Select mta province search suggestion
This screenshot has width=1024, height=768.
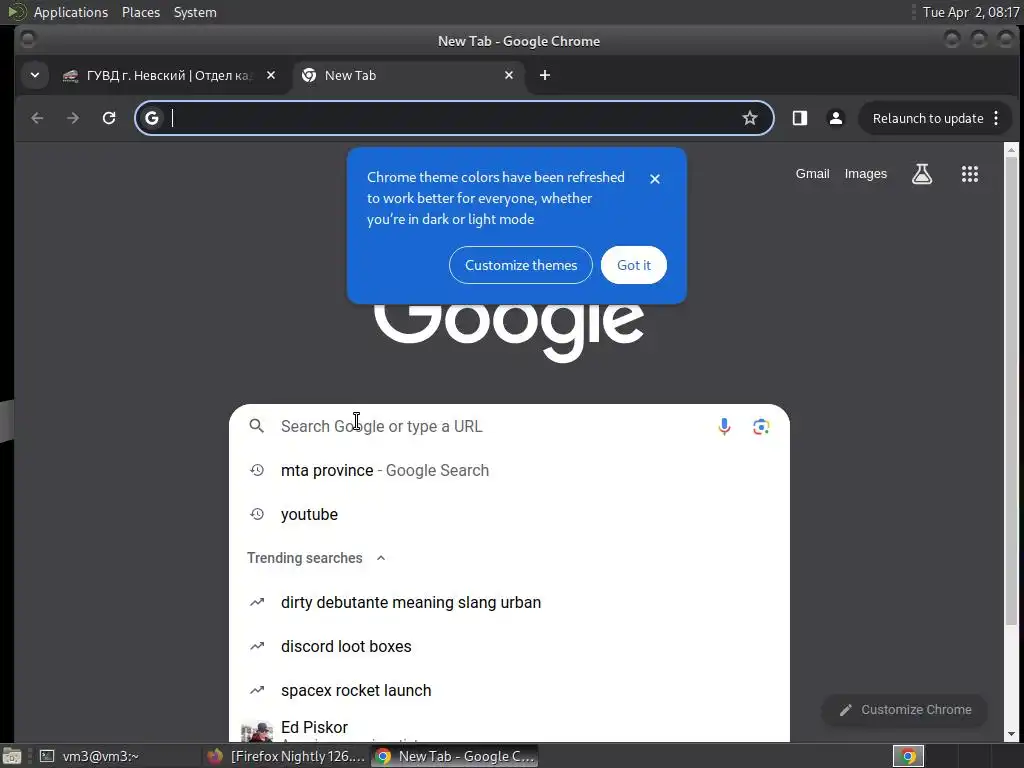click(509, 470)
